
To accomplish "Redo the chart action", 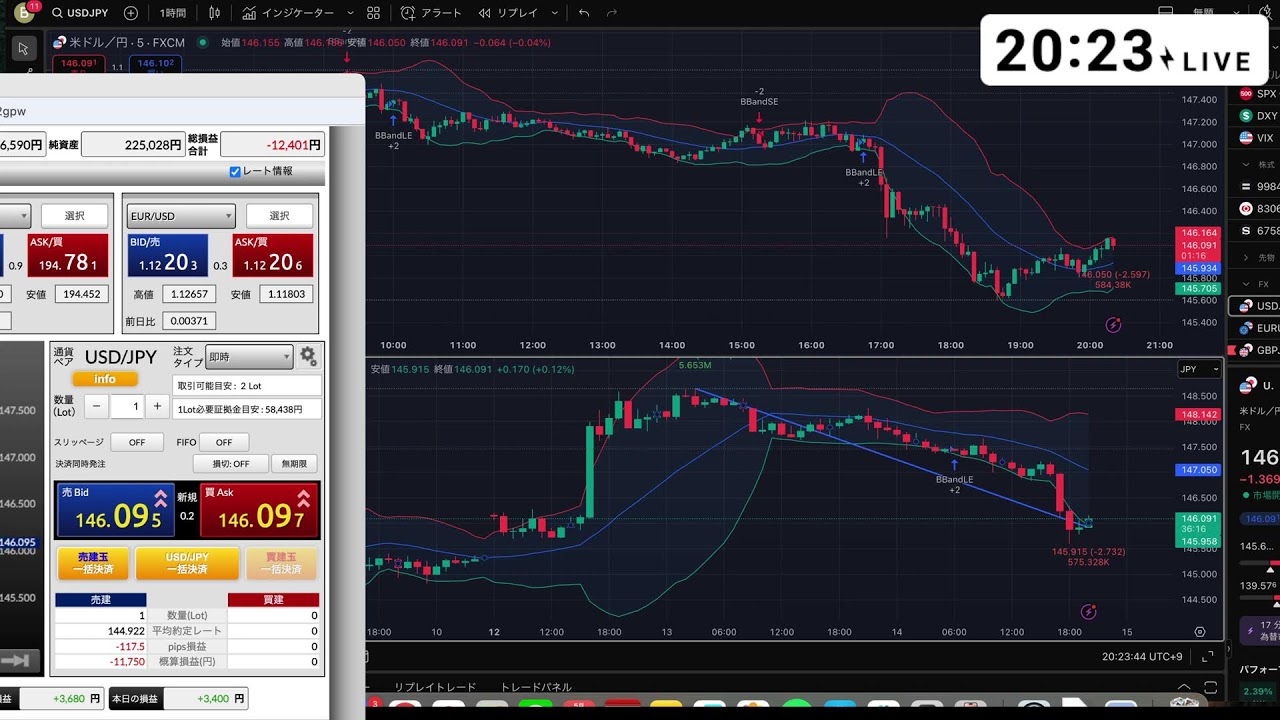I will tap(612, 13).
